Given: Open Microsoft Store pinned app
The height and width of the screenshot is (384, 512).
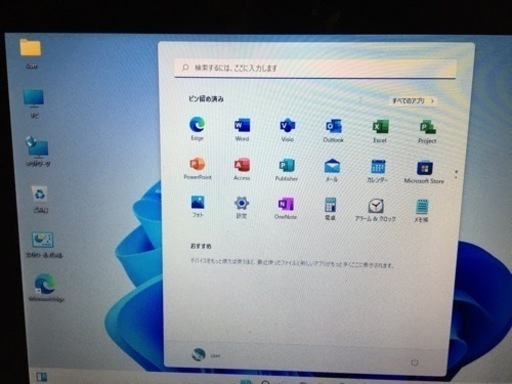Looking at the screenshot, I should (x=424, y=172).
